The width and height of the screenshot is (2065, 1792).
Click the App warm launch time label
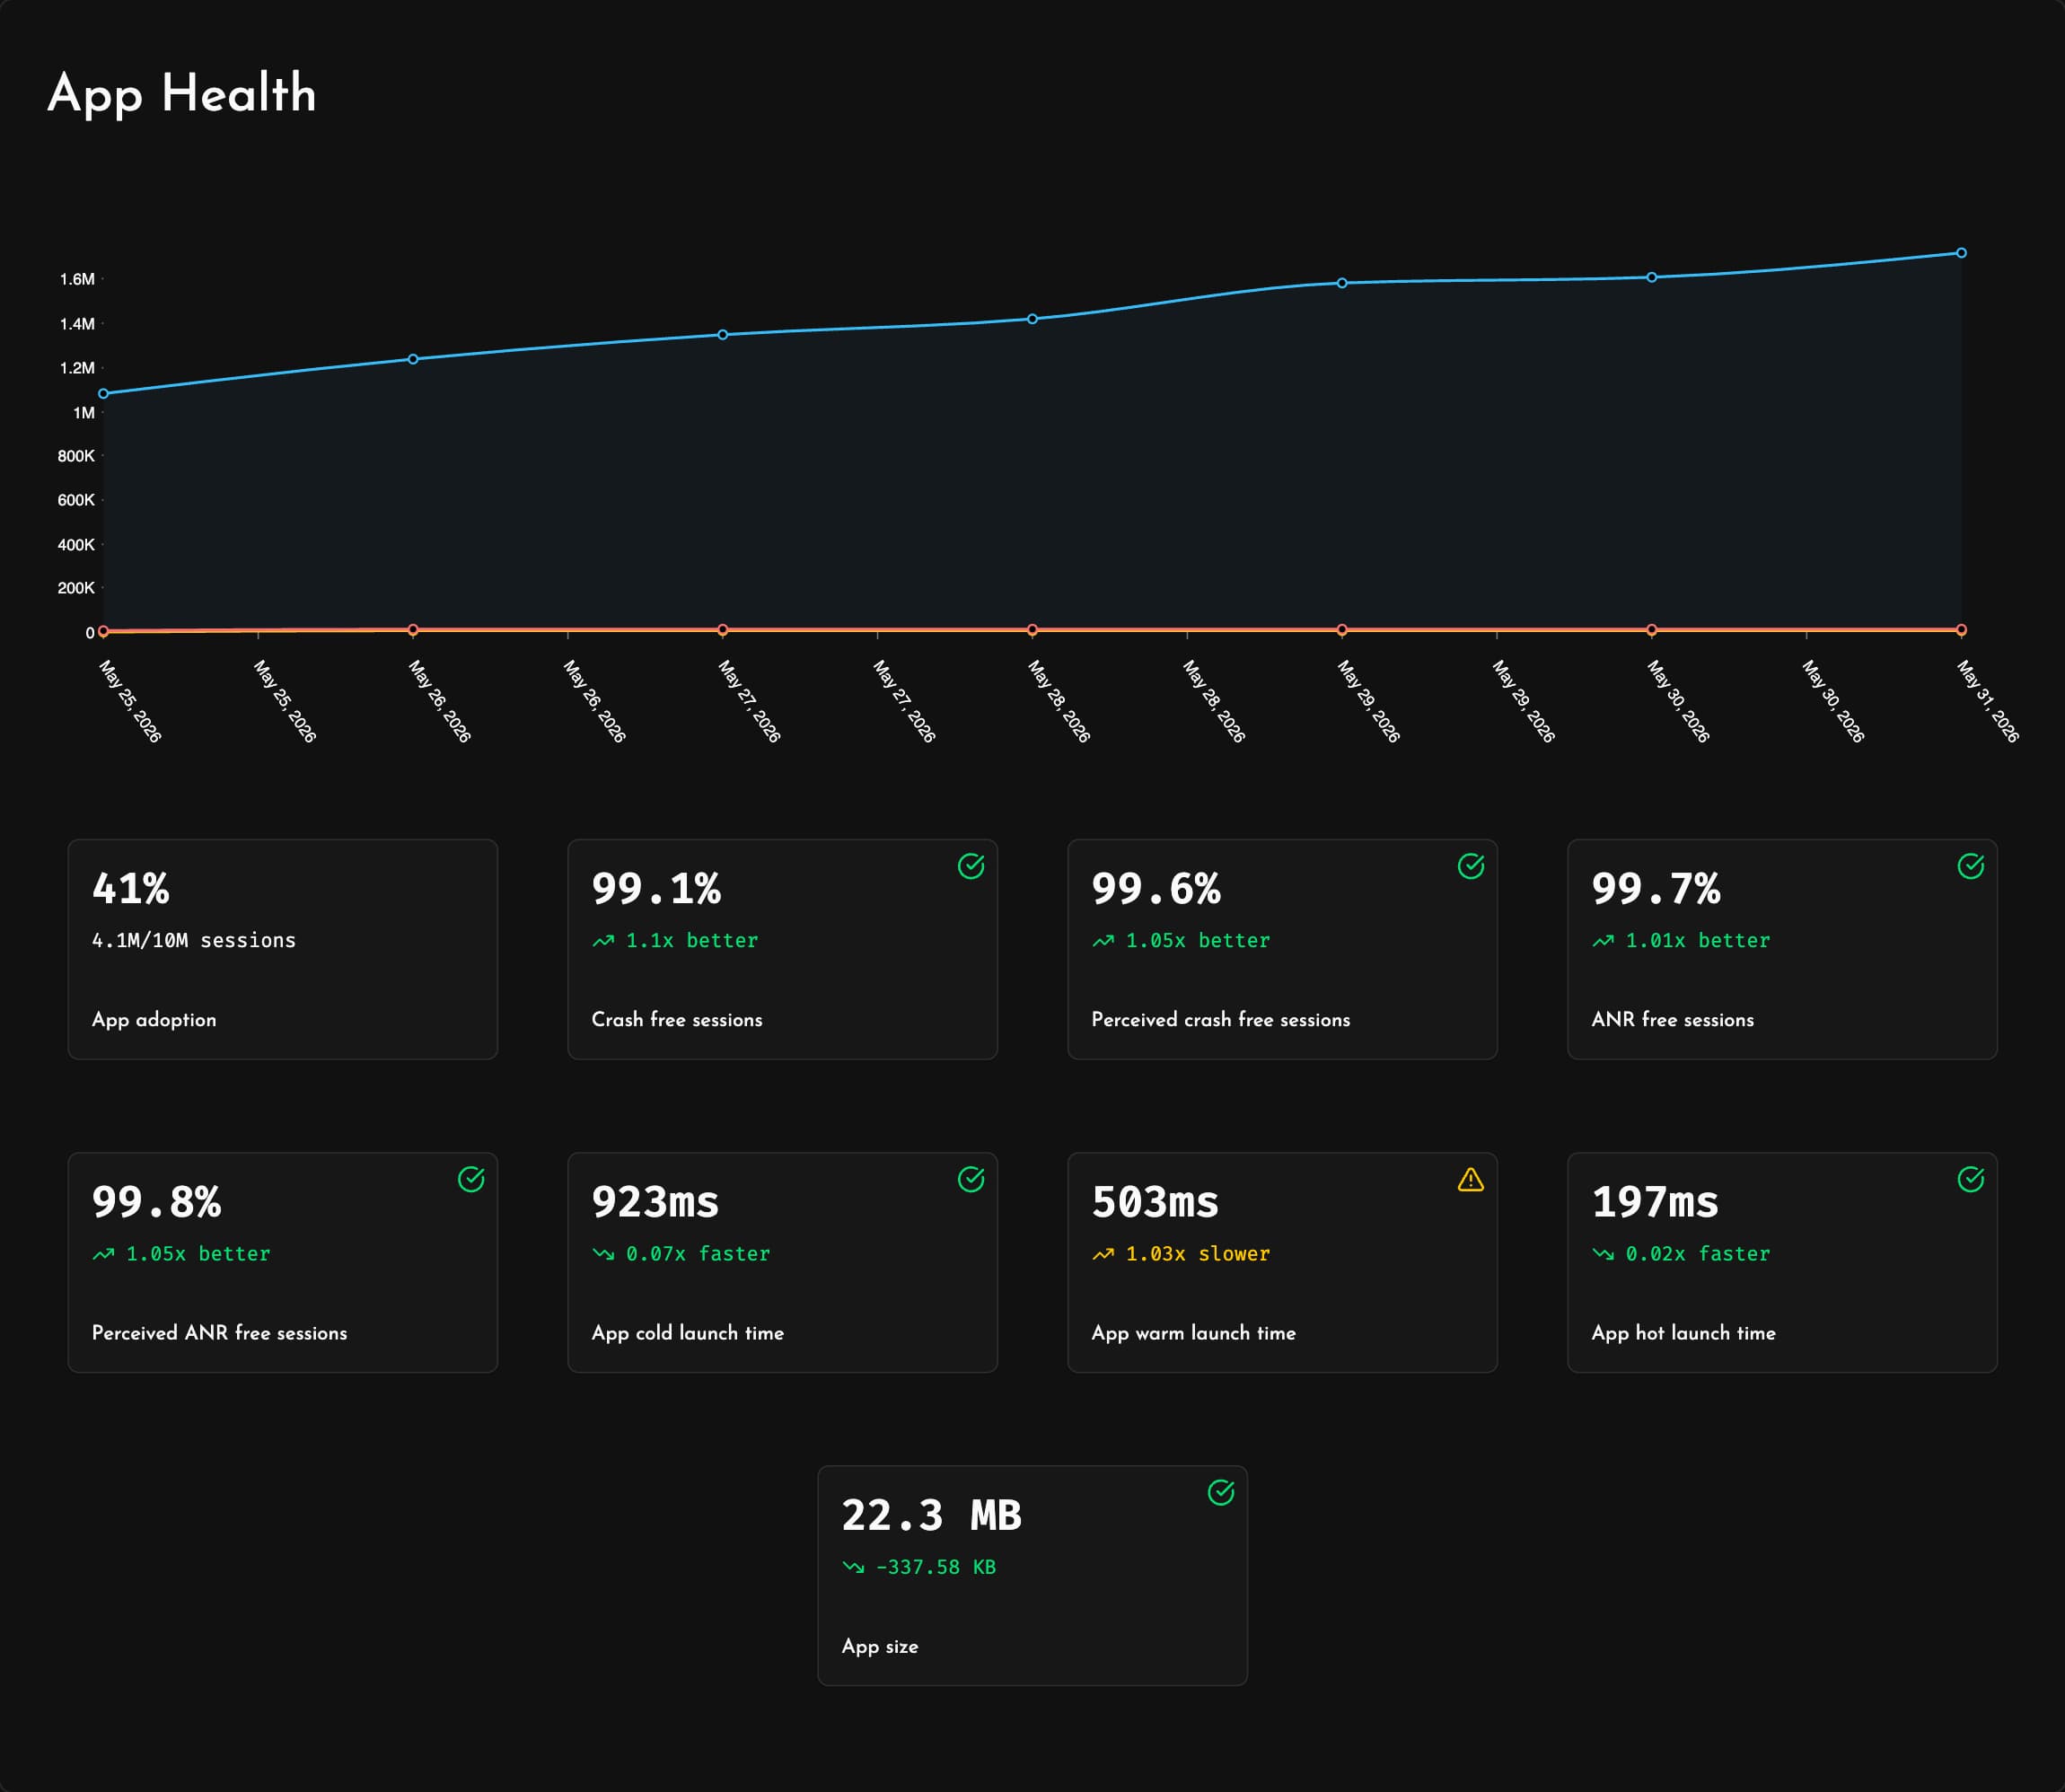pyautogui.click(x=1194, y=1333)
